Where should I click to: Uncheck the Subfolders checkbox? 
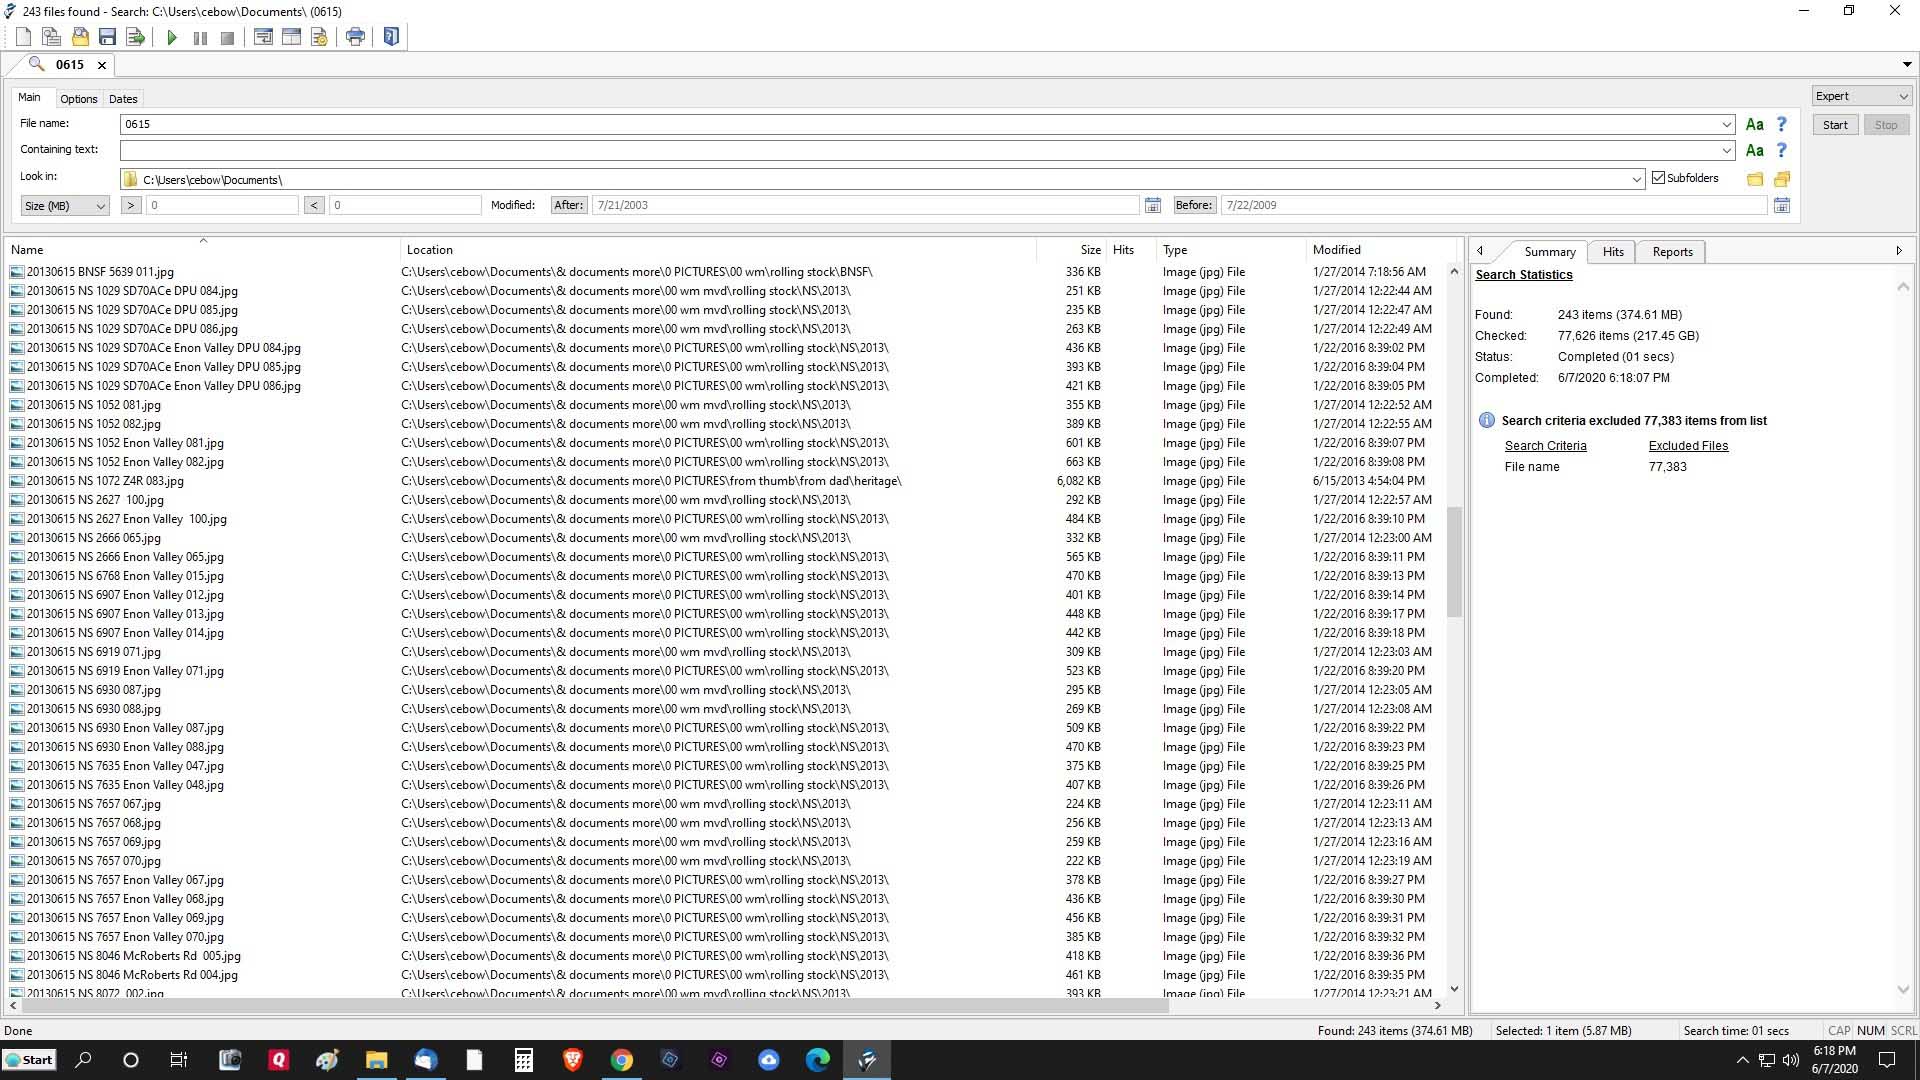tap(1659, 178)
